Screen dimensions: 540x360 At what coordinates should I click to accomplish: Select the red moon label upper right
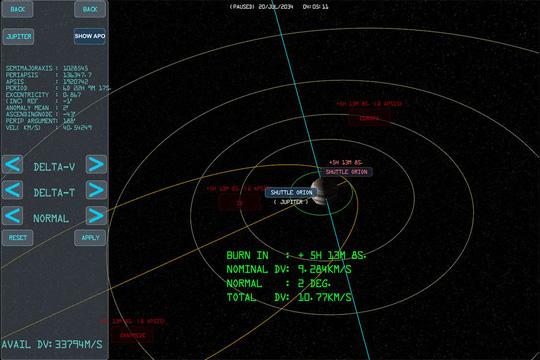pos(369,118)
